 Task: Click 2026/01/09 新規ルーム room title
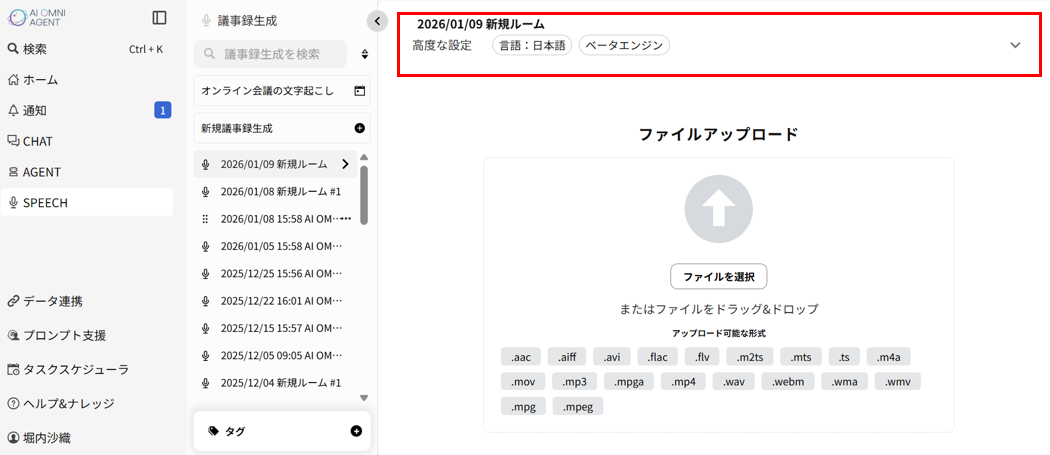(481, 24)
